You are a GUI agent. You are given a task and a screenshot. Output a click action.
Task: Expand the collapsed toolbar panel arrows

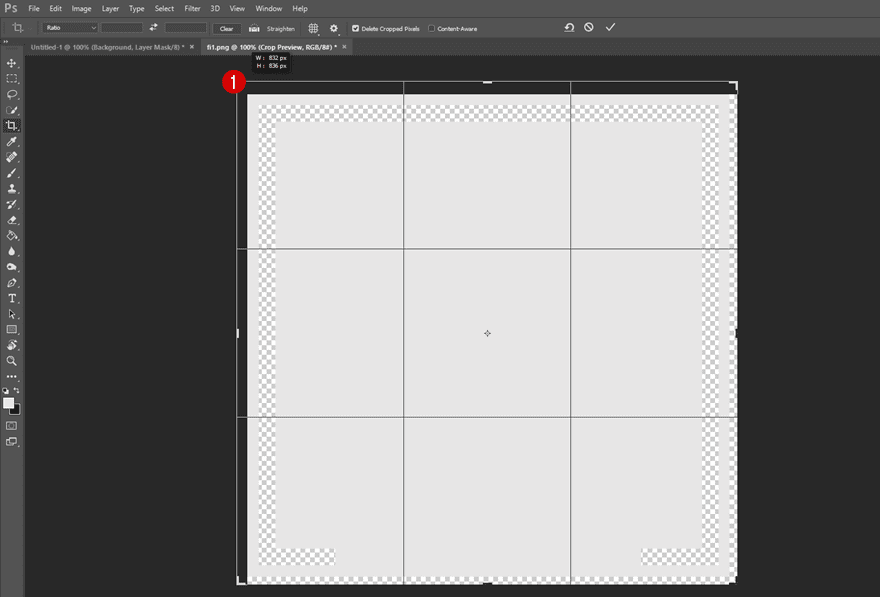coord(6,42)
